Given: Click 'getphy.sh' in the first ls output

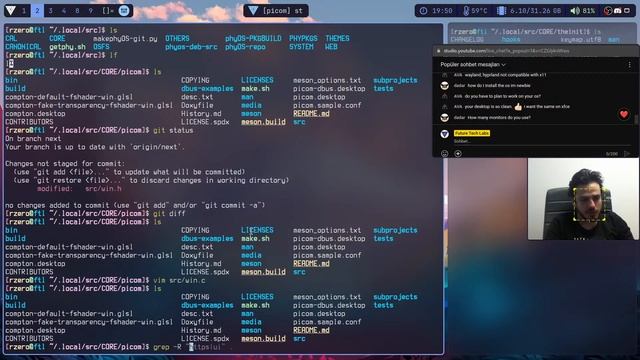Looking at the screenshot, I should [x=67, y=47].
